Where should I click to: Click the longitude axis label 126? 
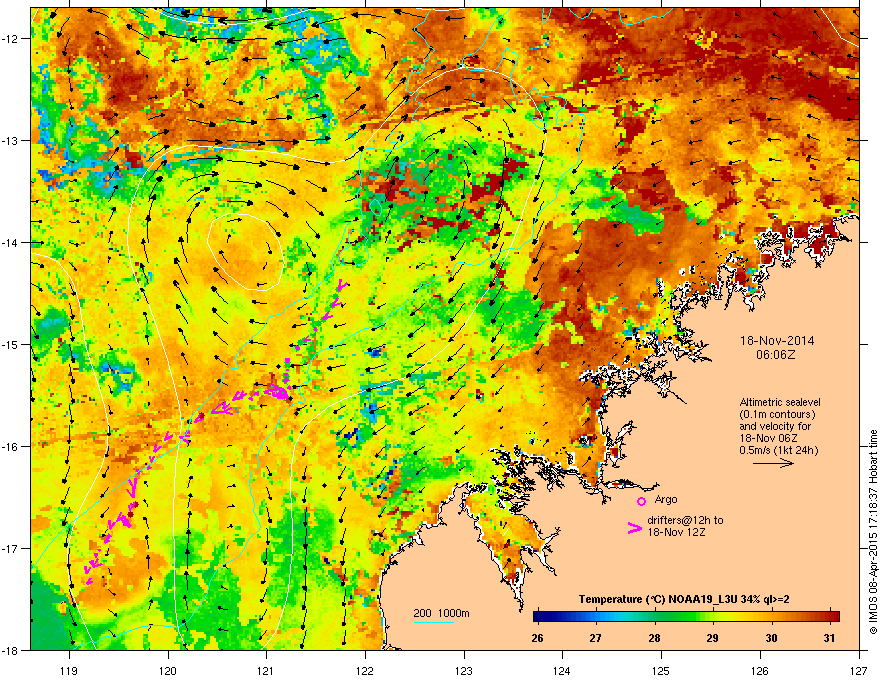pos(760,670)
